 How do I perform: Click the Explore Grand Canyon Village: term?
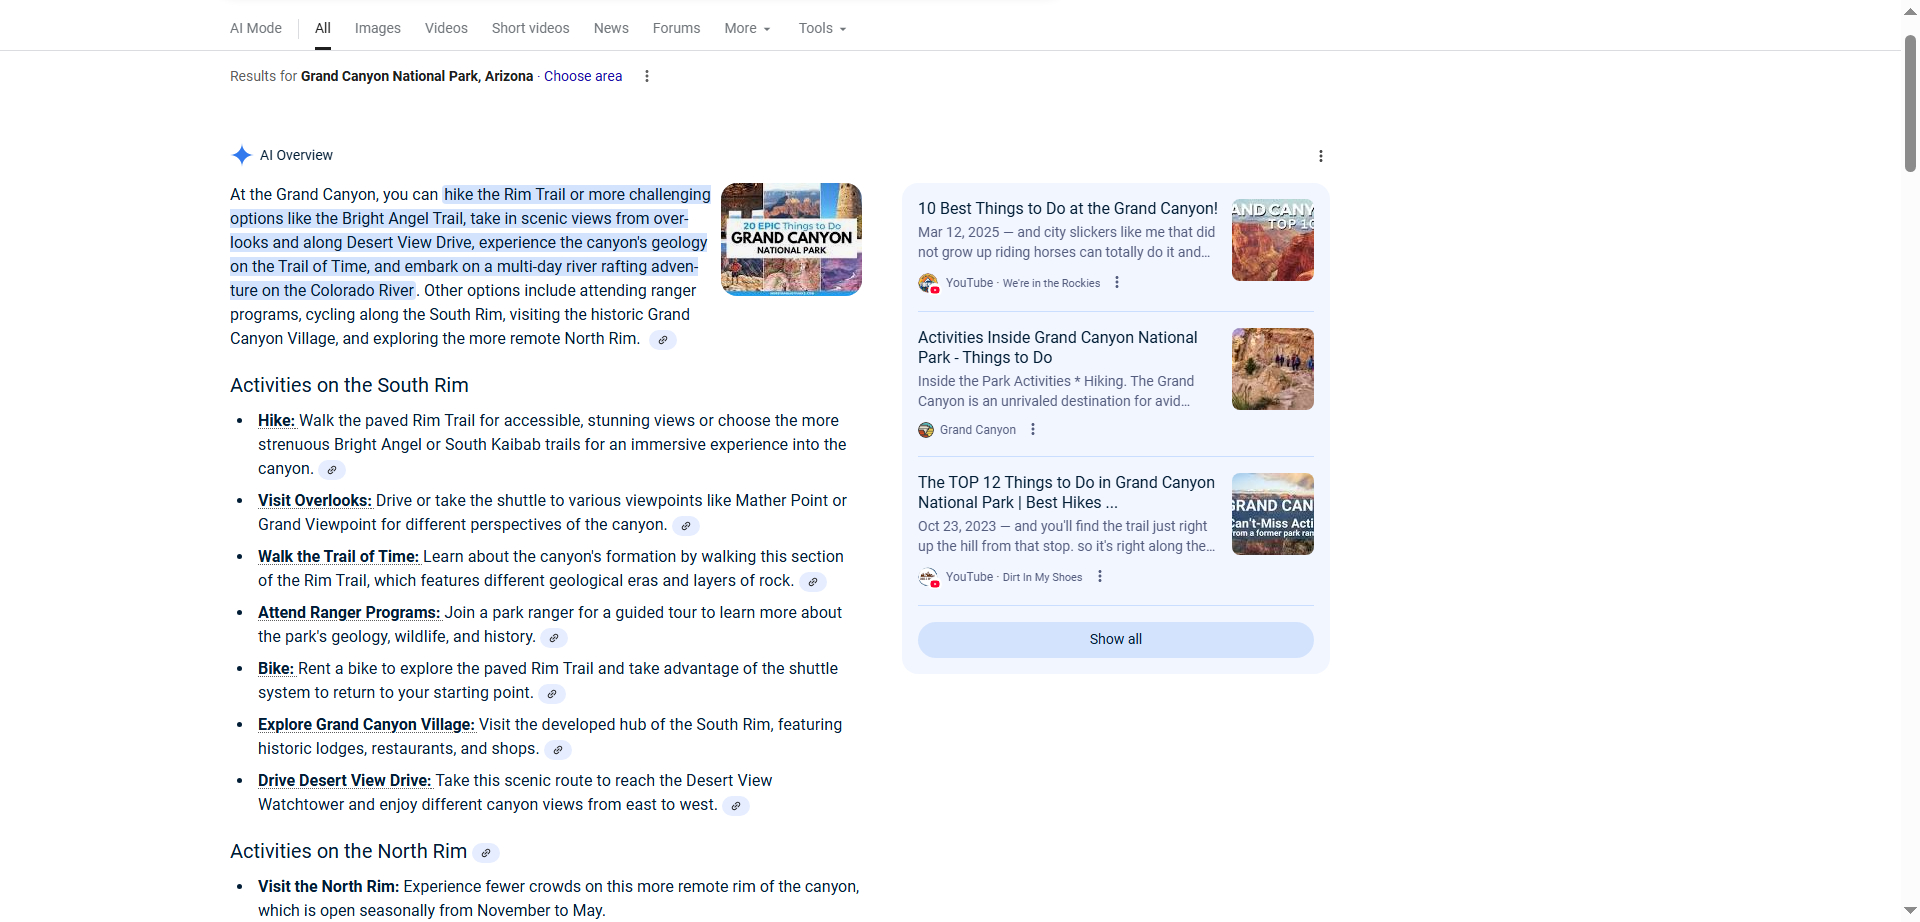366,725
